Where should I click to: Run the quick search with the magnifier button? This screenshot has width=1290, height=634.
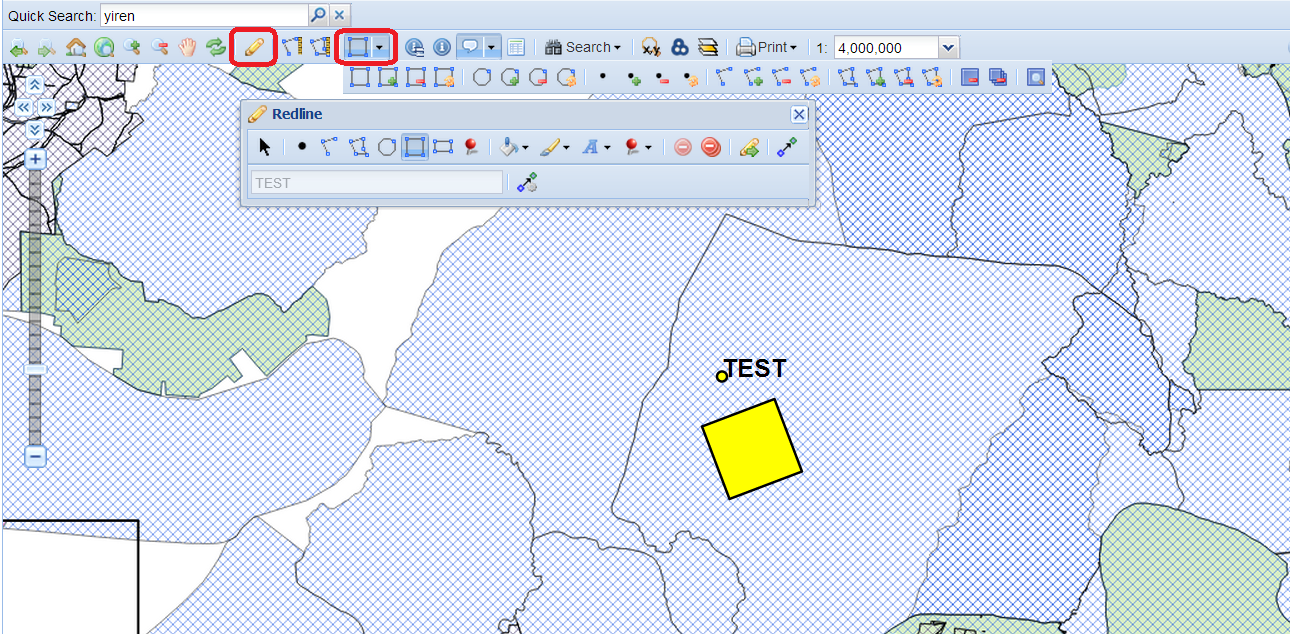(318, 15)
